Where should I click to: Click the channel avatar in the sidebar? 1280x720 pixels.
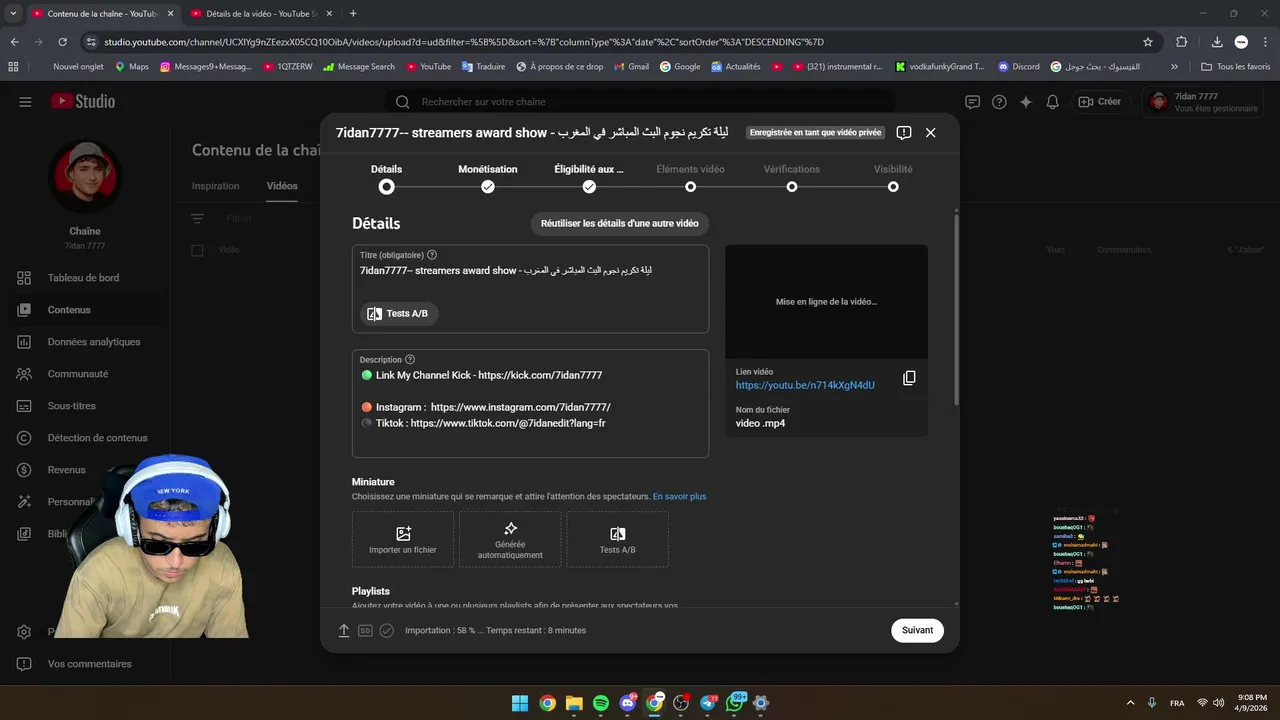pyautogui.click(x=85, y=177)
